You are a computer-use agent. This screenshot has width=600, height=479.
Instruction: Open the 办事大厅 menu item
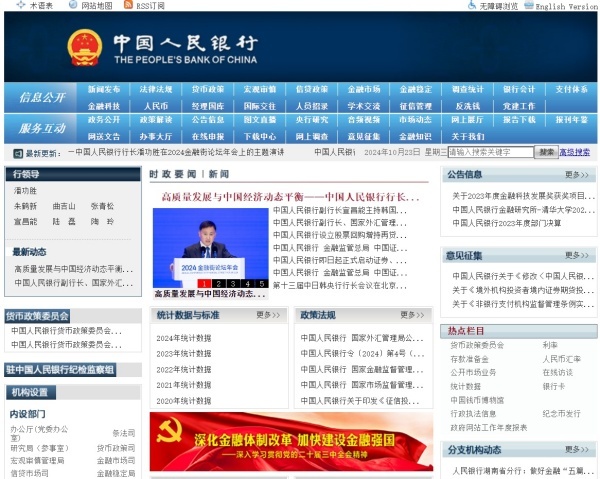156,137
